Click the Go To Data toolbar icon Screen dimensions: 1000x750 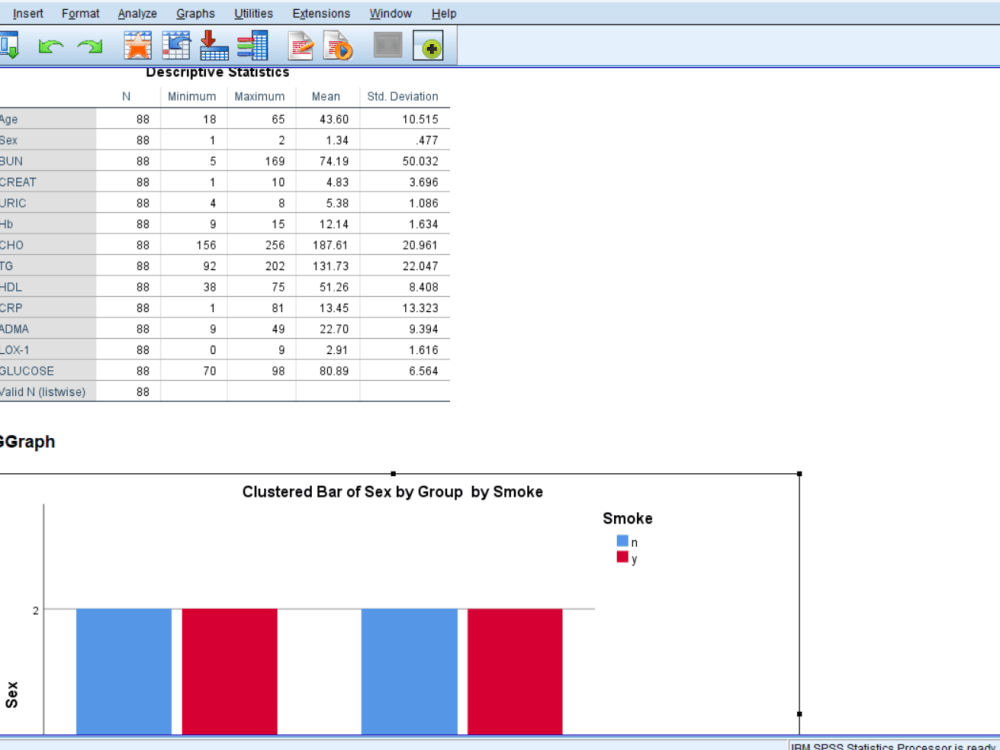click(x=175, y=45)
